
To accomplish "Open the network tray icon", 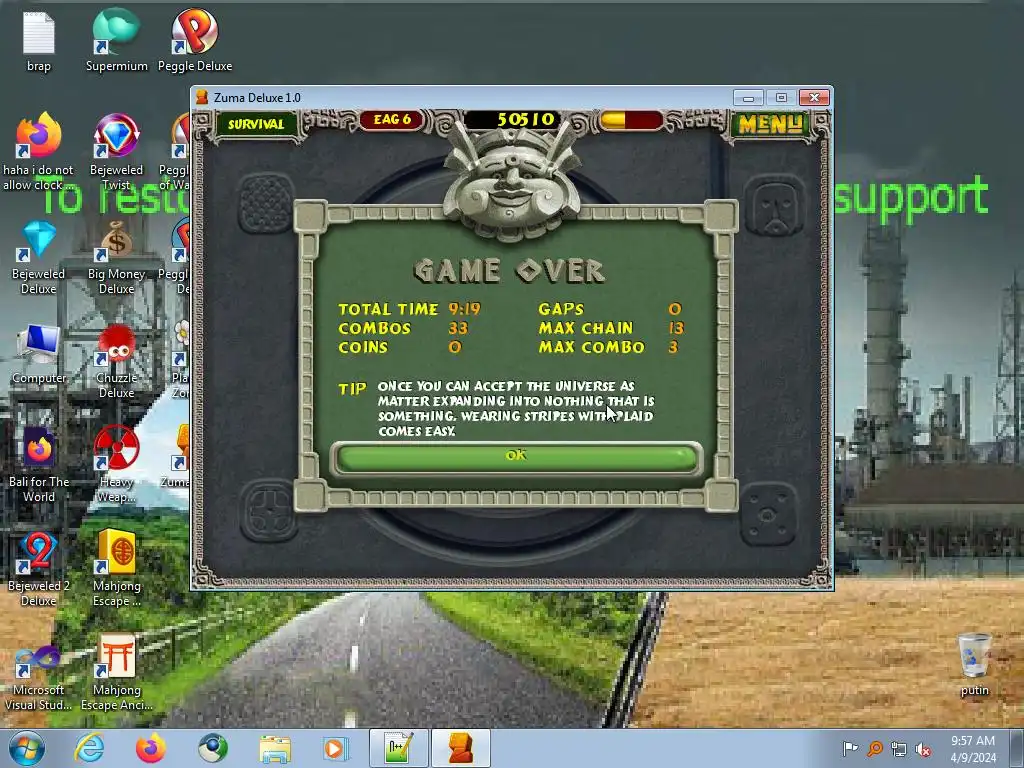I will [x=899, y=749].
